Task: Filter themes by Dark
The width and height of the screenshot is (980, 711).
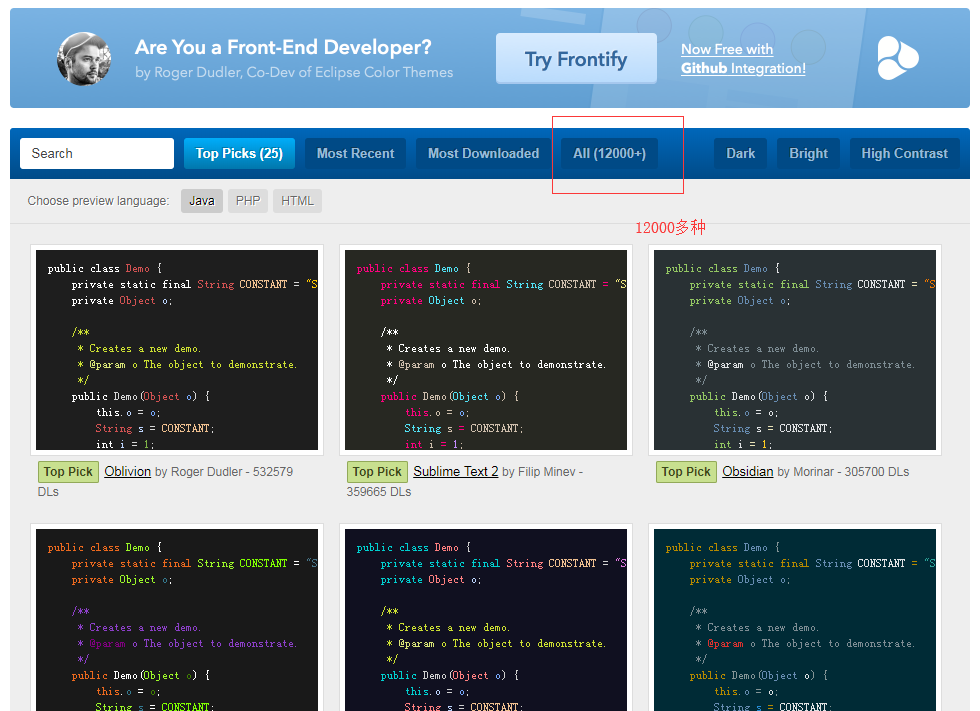Action: (x=741, y=154)
